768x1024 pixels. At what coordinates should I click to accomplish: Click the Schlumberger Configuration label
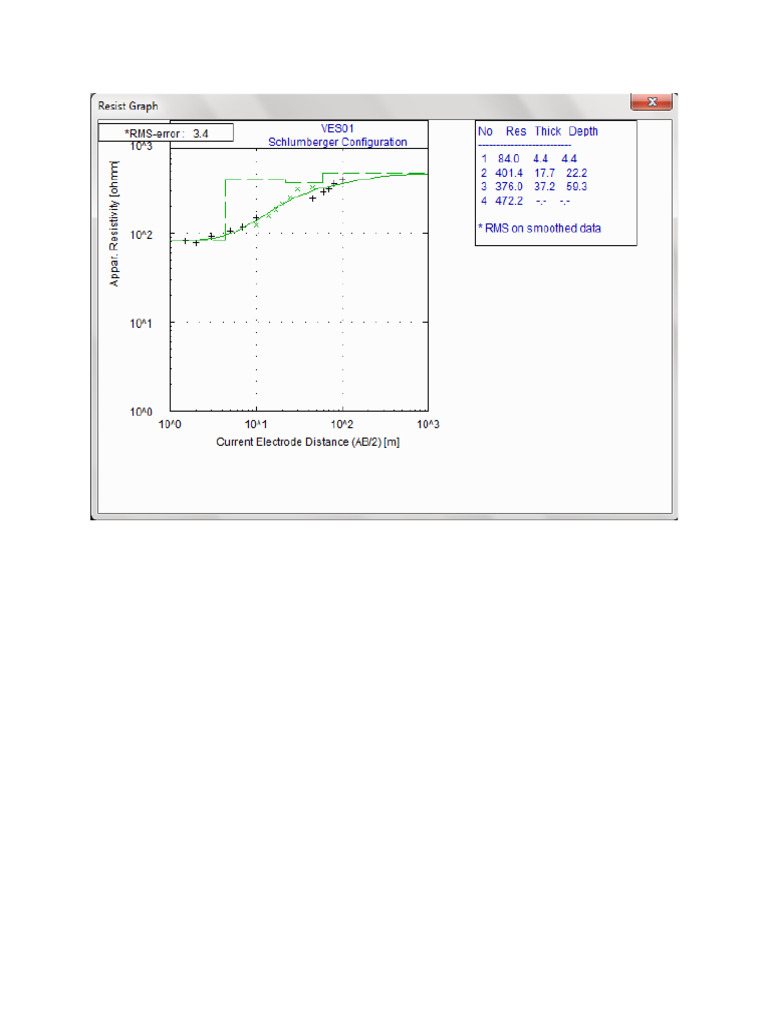[x=338, y=142]
